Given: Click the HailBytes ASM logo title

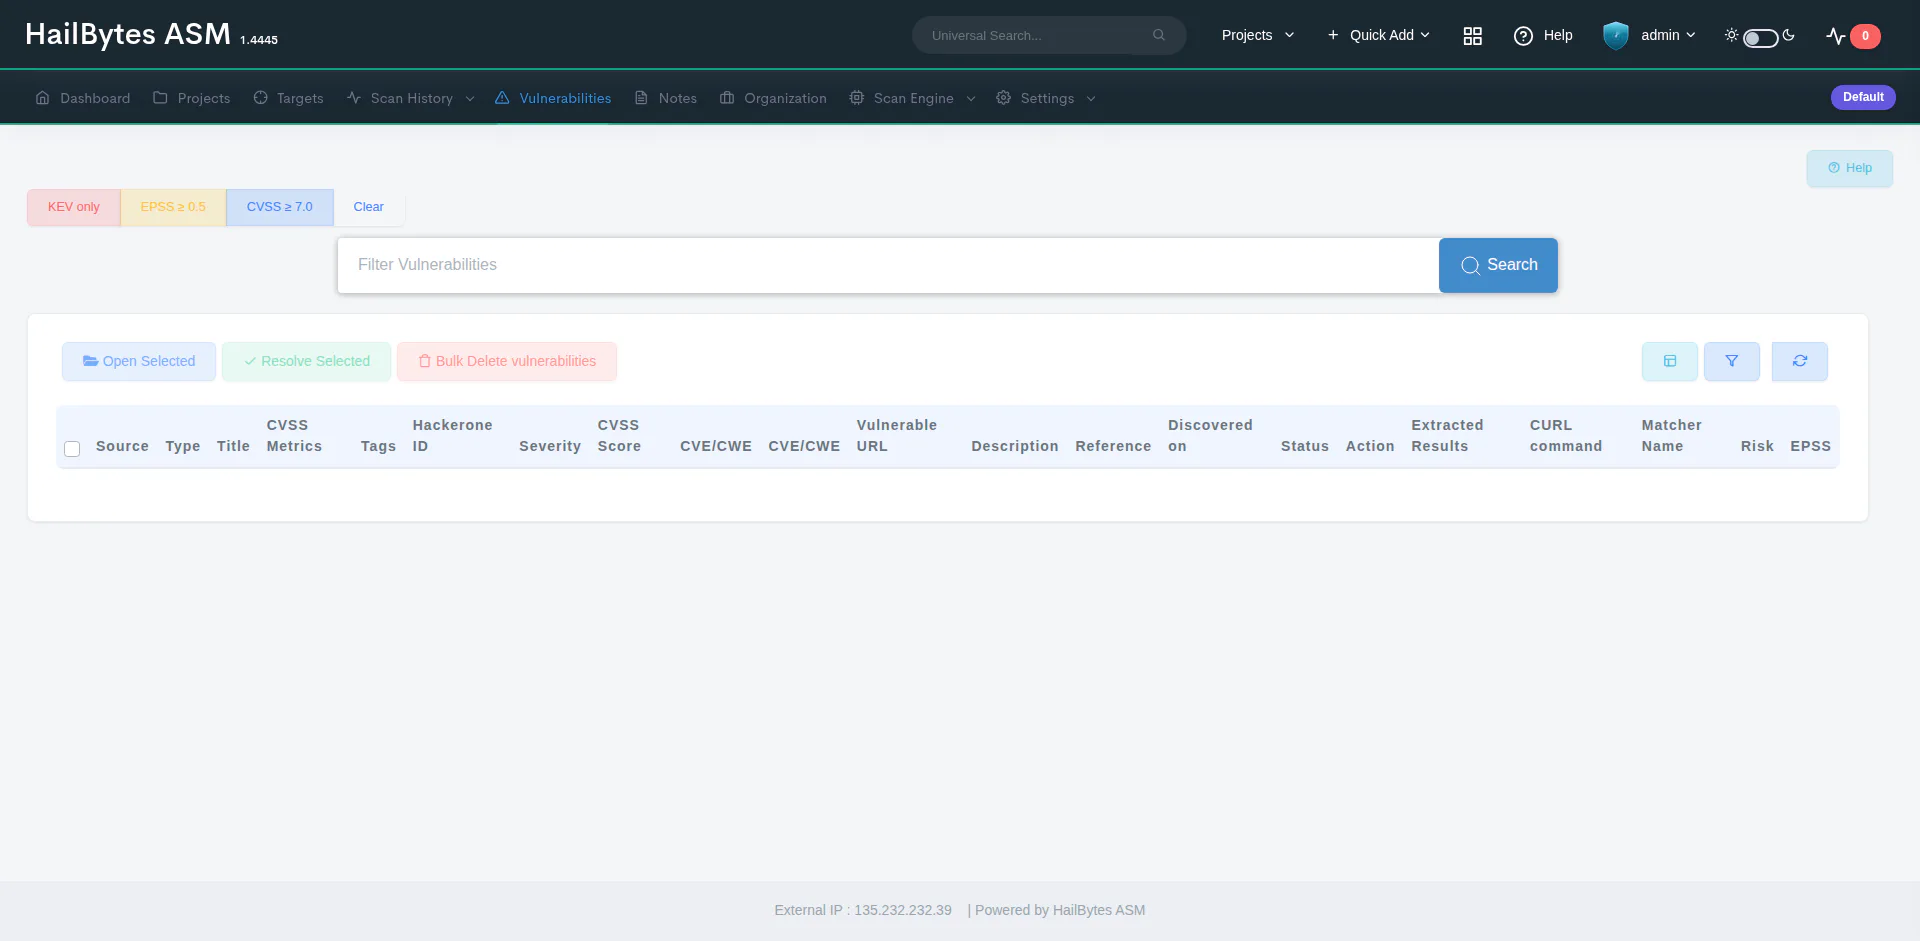Looking at the screenshot, I should [128, 34].
